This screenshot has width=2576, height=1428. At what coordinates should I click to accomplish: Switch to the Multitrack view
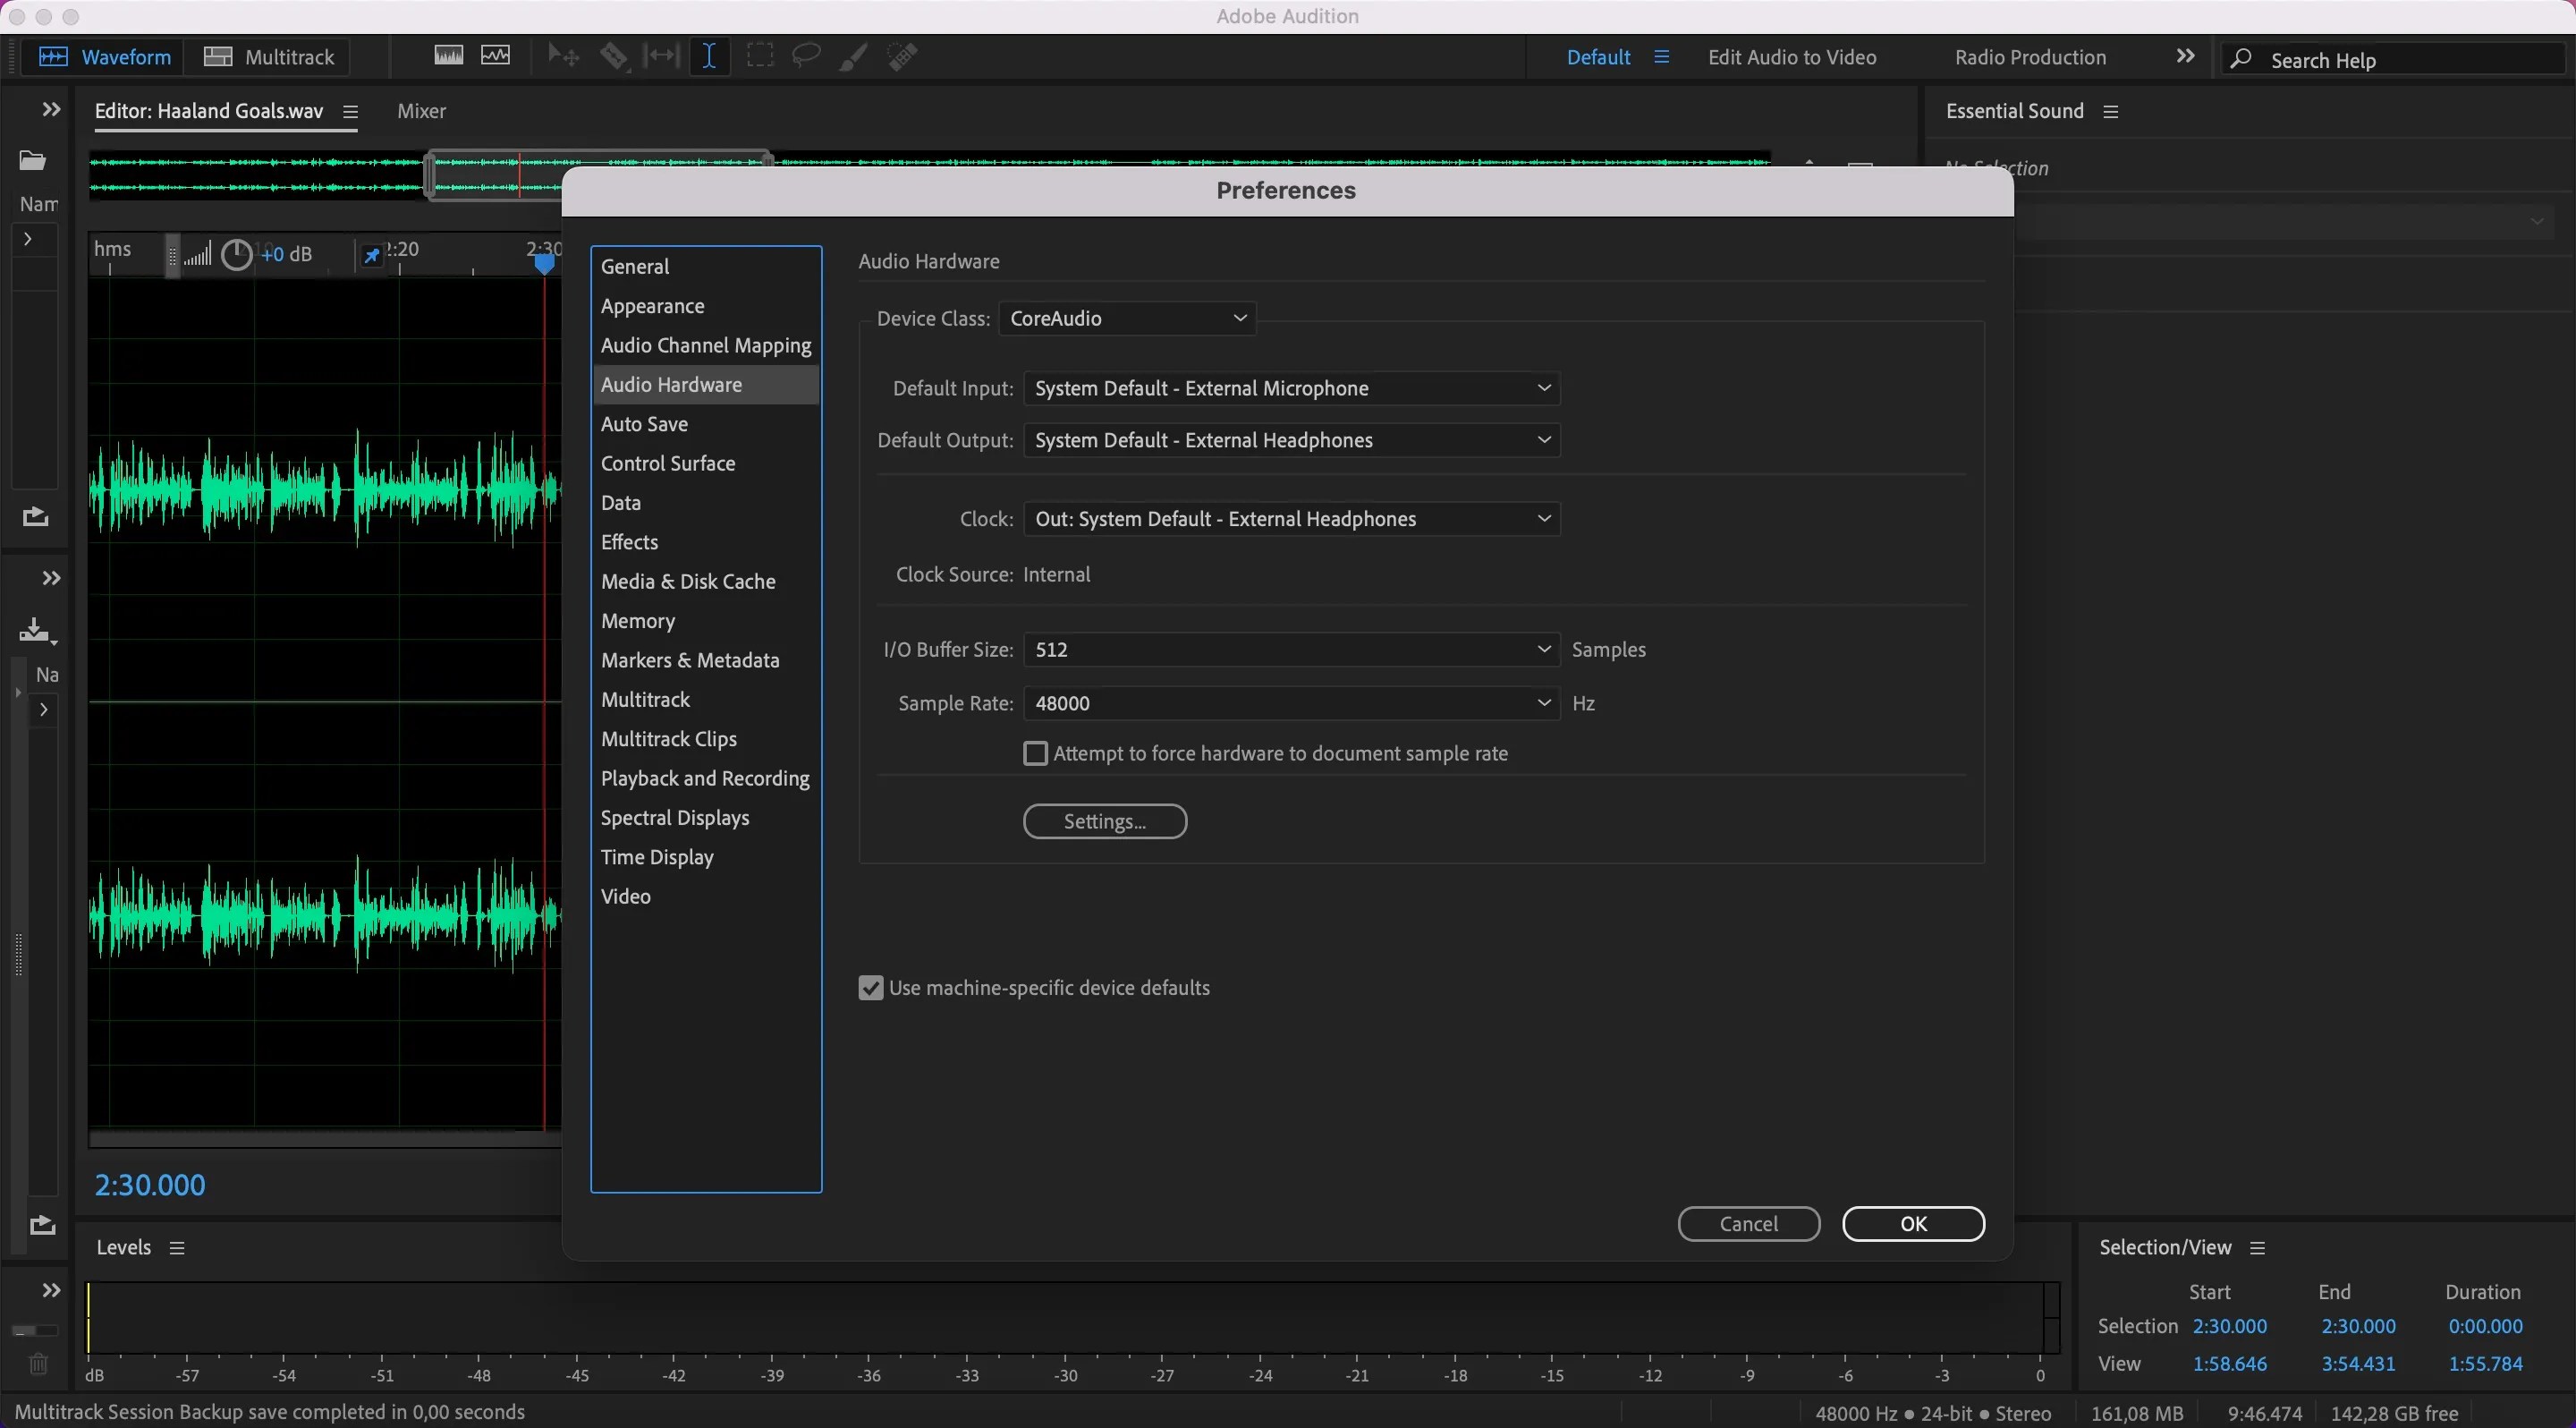point(268,56)
